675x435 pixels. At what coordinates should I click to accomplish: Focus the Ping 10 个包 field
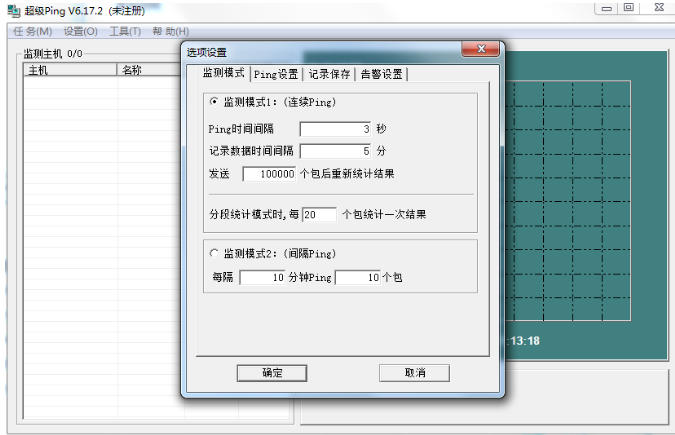[x=358, y=277]
